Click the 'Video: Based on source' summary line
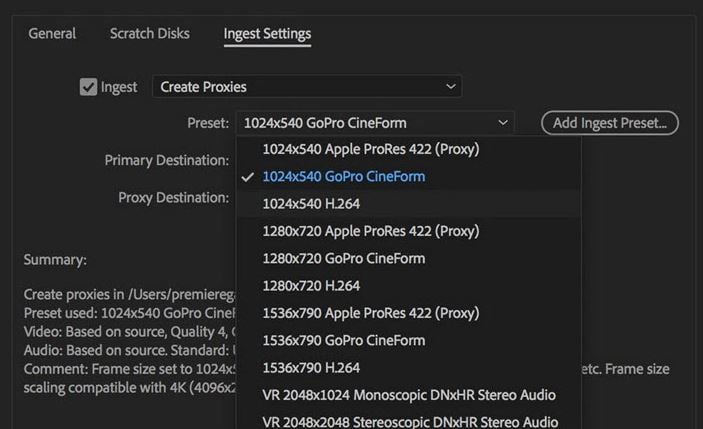The width and height of the screenshot is (703, 429). 129,332
